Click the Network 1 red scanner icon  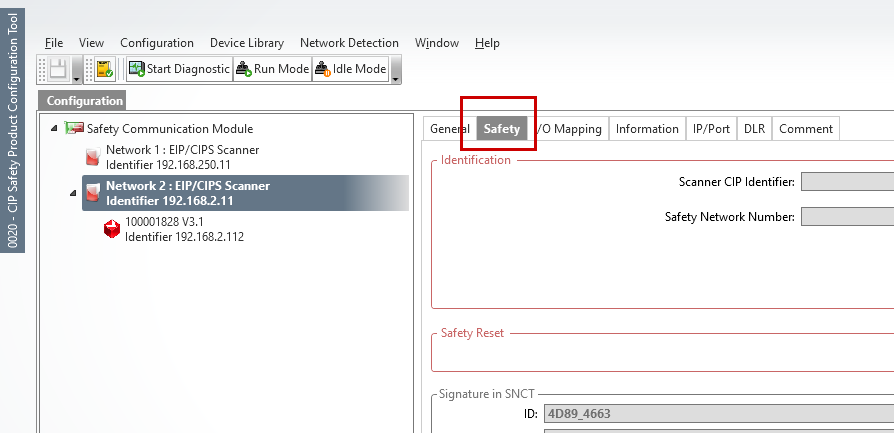pyautogui.click(x=93, y=157)
